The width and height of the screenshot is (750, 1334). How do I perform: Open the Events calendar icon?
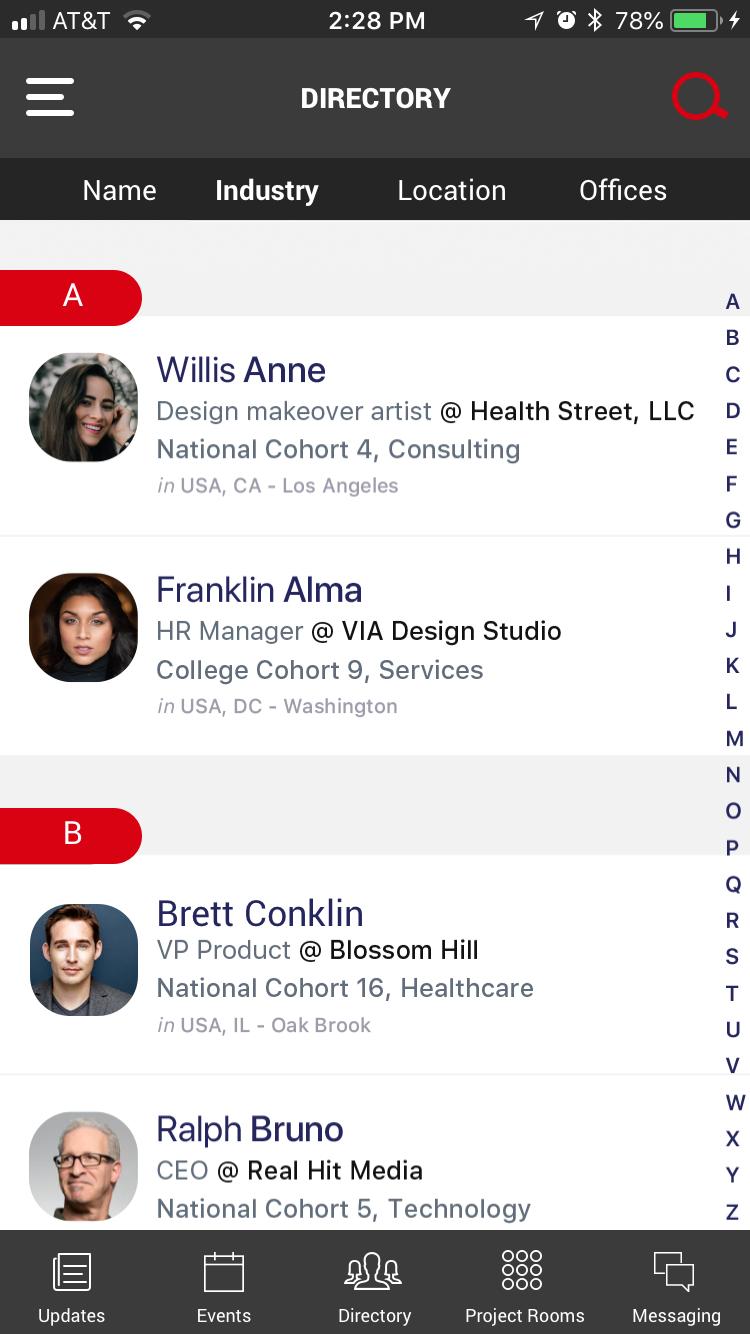point(224,1272)
